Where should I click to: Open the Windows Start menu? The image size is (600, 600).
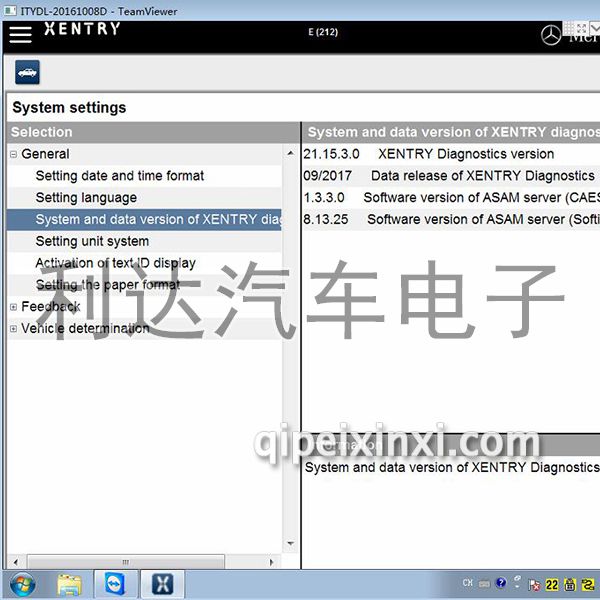pyautogui.click(x=21, y=584)
